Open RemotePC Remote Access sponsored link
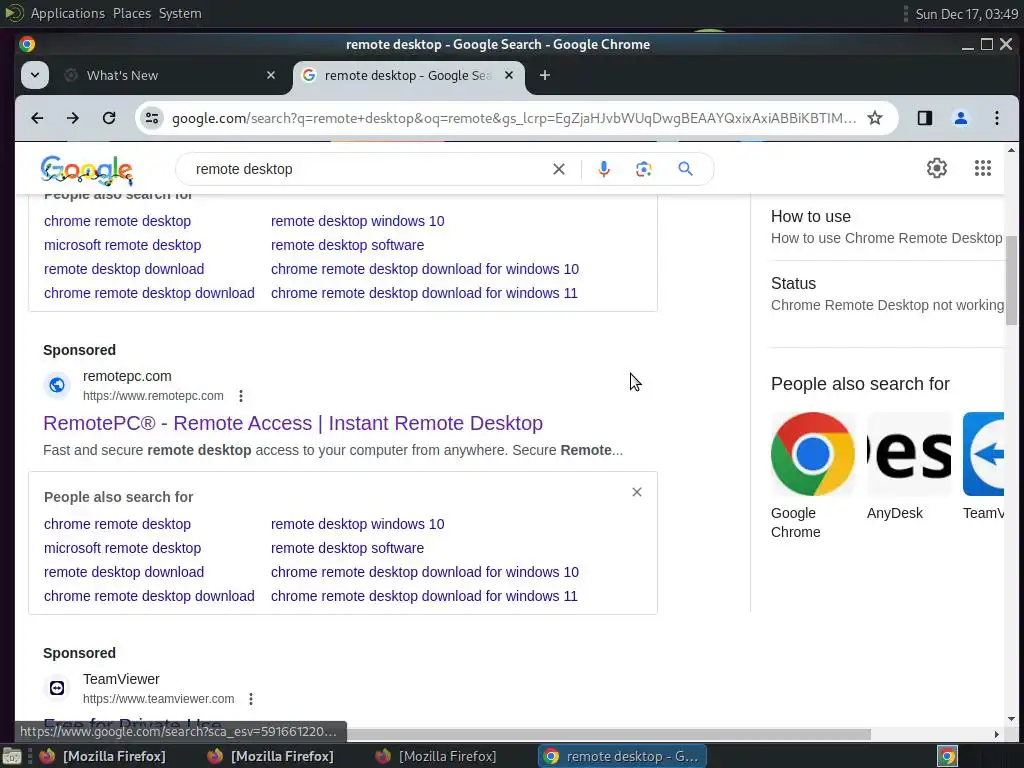The width and height of the screenshot is (1024, 768). 293,423
